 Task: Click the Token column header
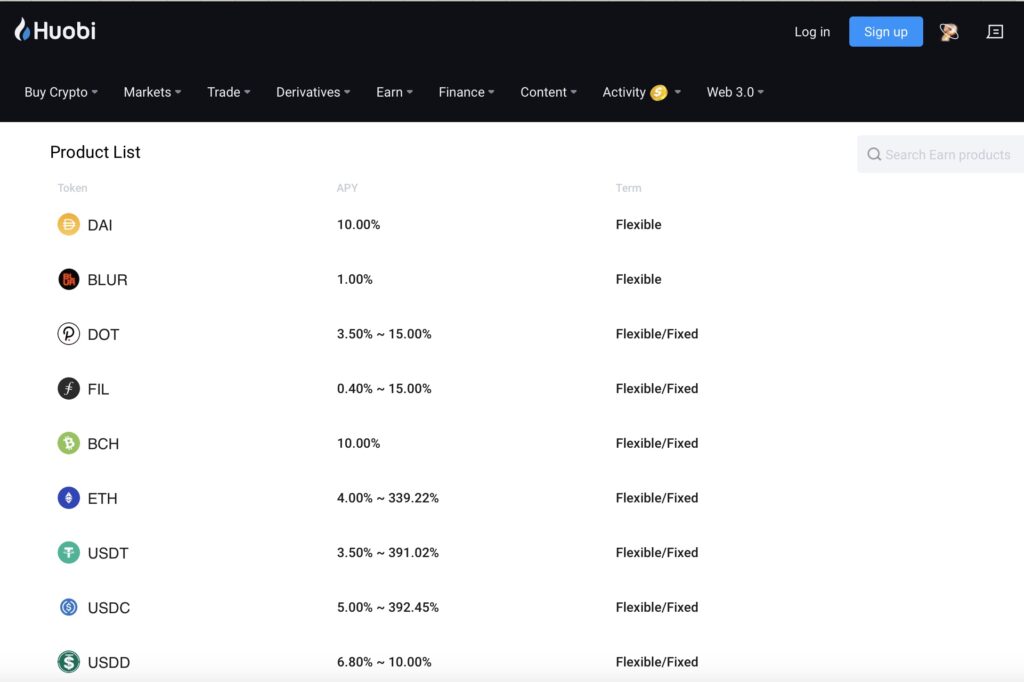click(72, 187)
